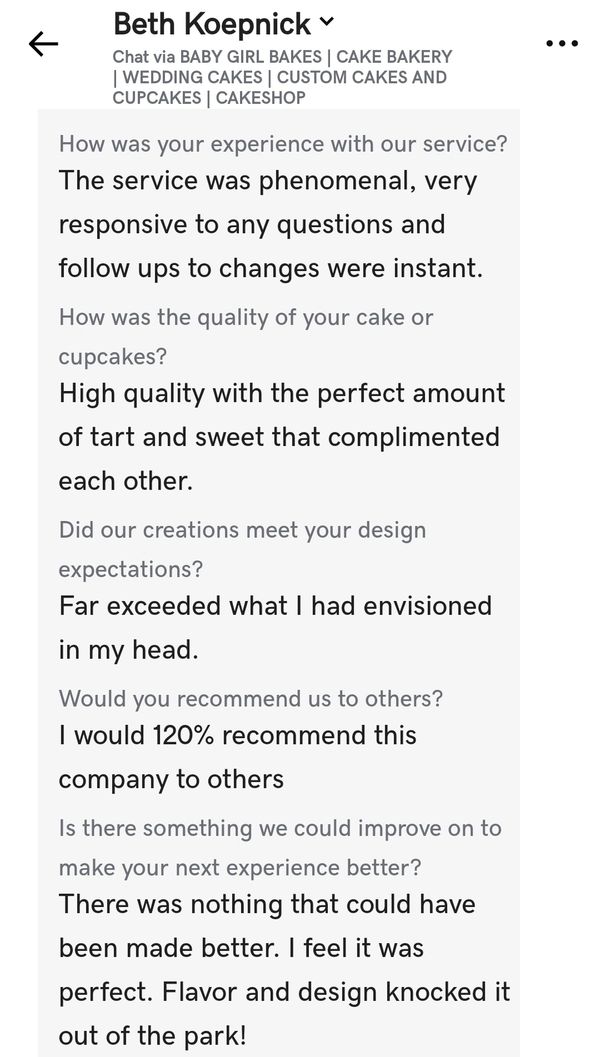Tap the Beth Koepnick contact name
Image resolution: width=600 pixels, height=1057 pixels.
(x=213, y=23)
